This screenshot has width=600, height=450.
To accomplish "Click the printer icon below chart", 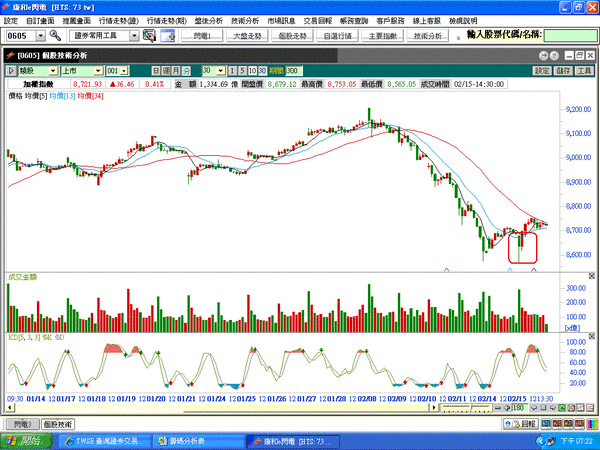I will click(x=571, y=408).
